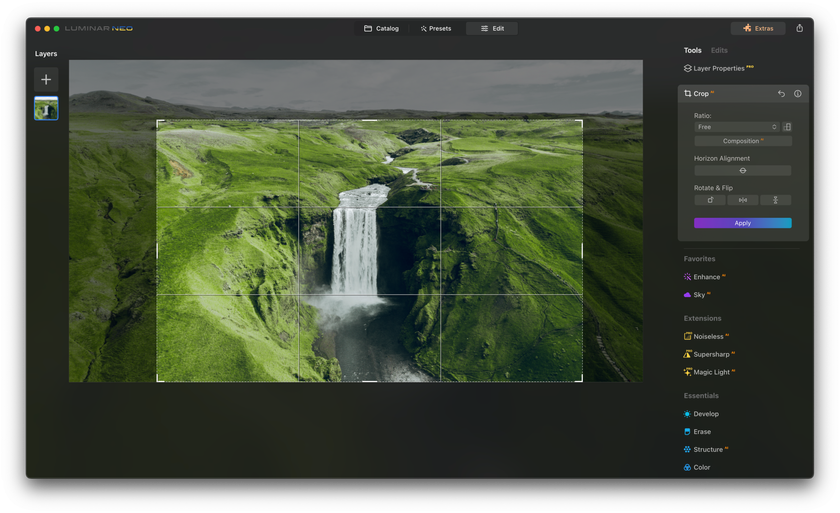Image resolution: width=840 pixels, height=513 pixels.
Task: Click the Extensions section heading
Action: 702,318
